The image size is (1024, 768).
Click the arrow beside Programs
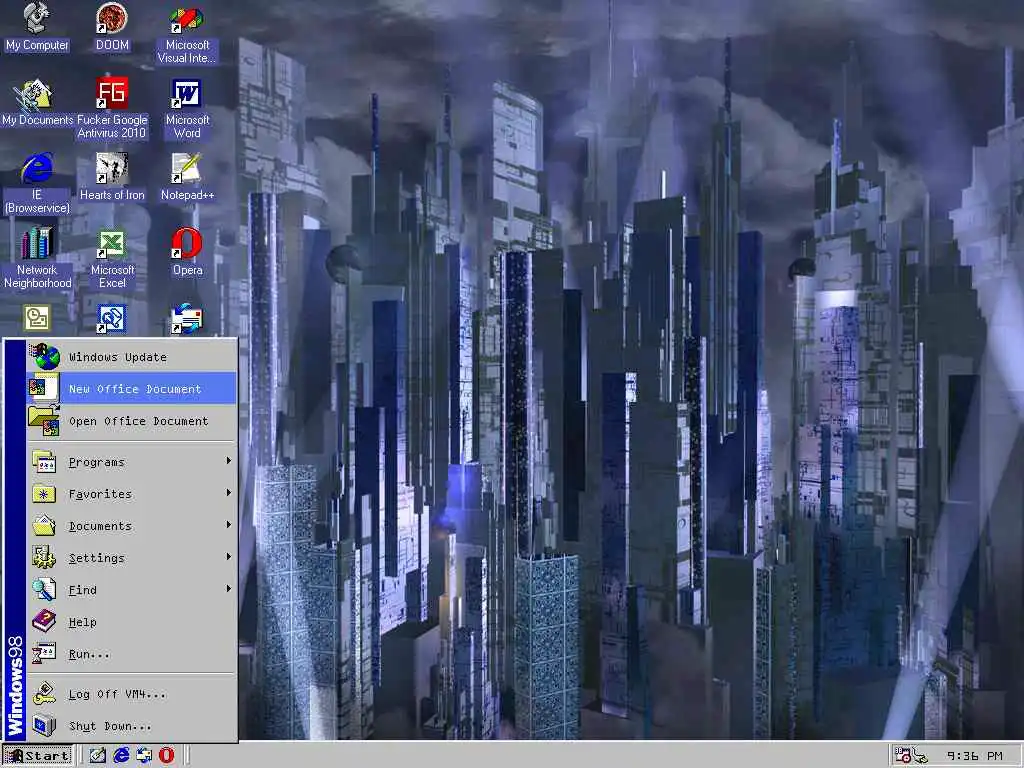pos(229,461)
